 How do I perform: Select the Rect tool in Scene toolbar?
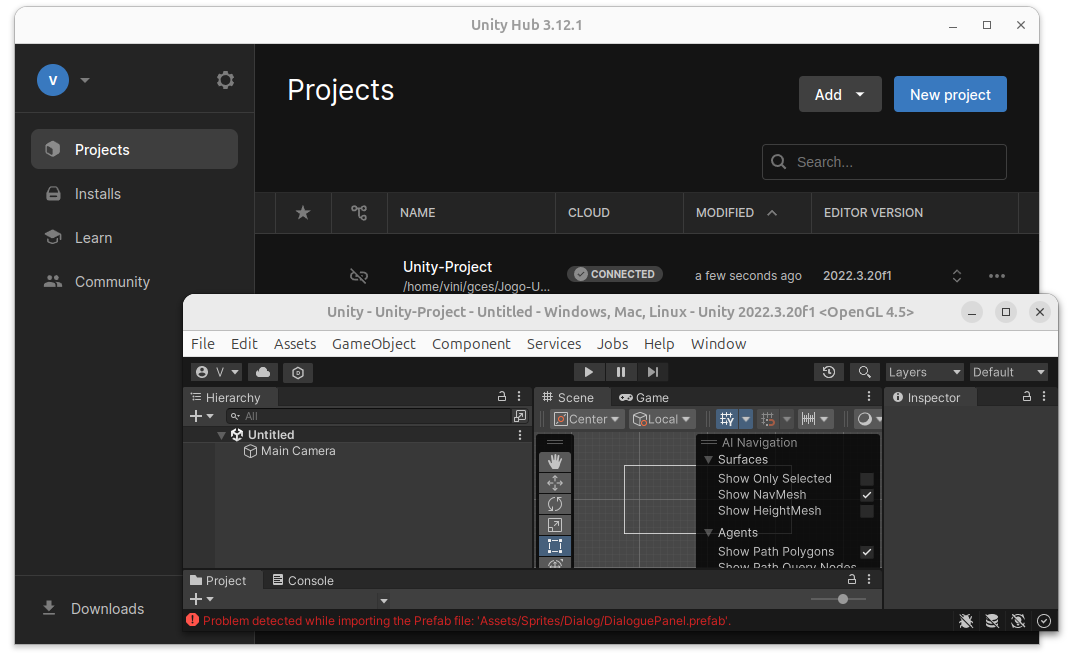click(555, 546)
